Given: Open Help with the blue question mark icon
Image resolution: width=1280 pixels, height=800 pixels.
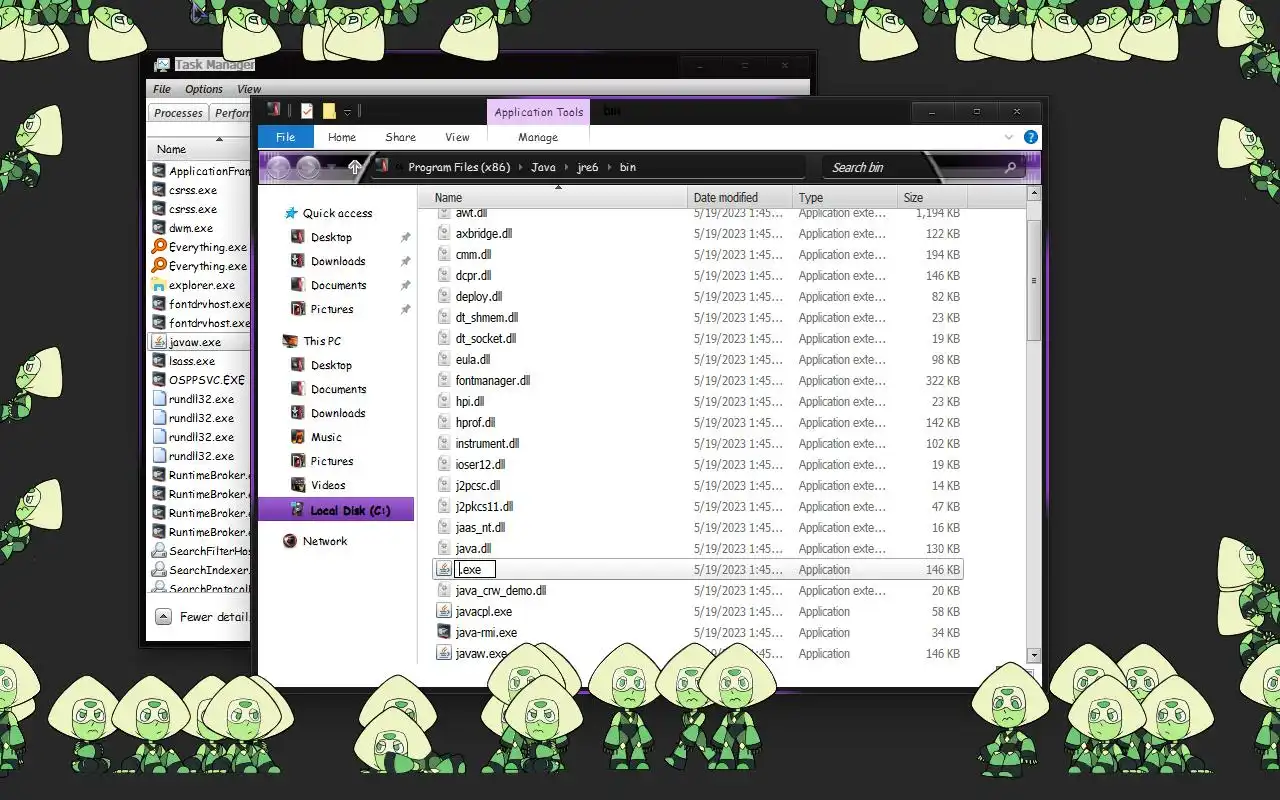Looking at the screenshot, I should [x=1030, y=137].
